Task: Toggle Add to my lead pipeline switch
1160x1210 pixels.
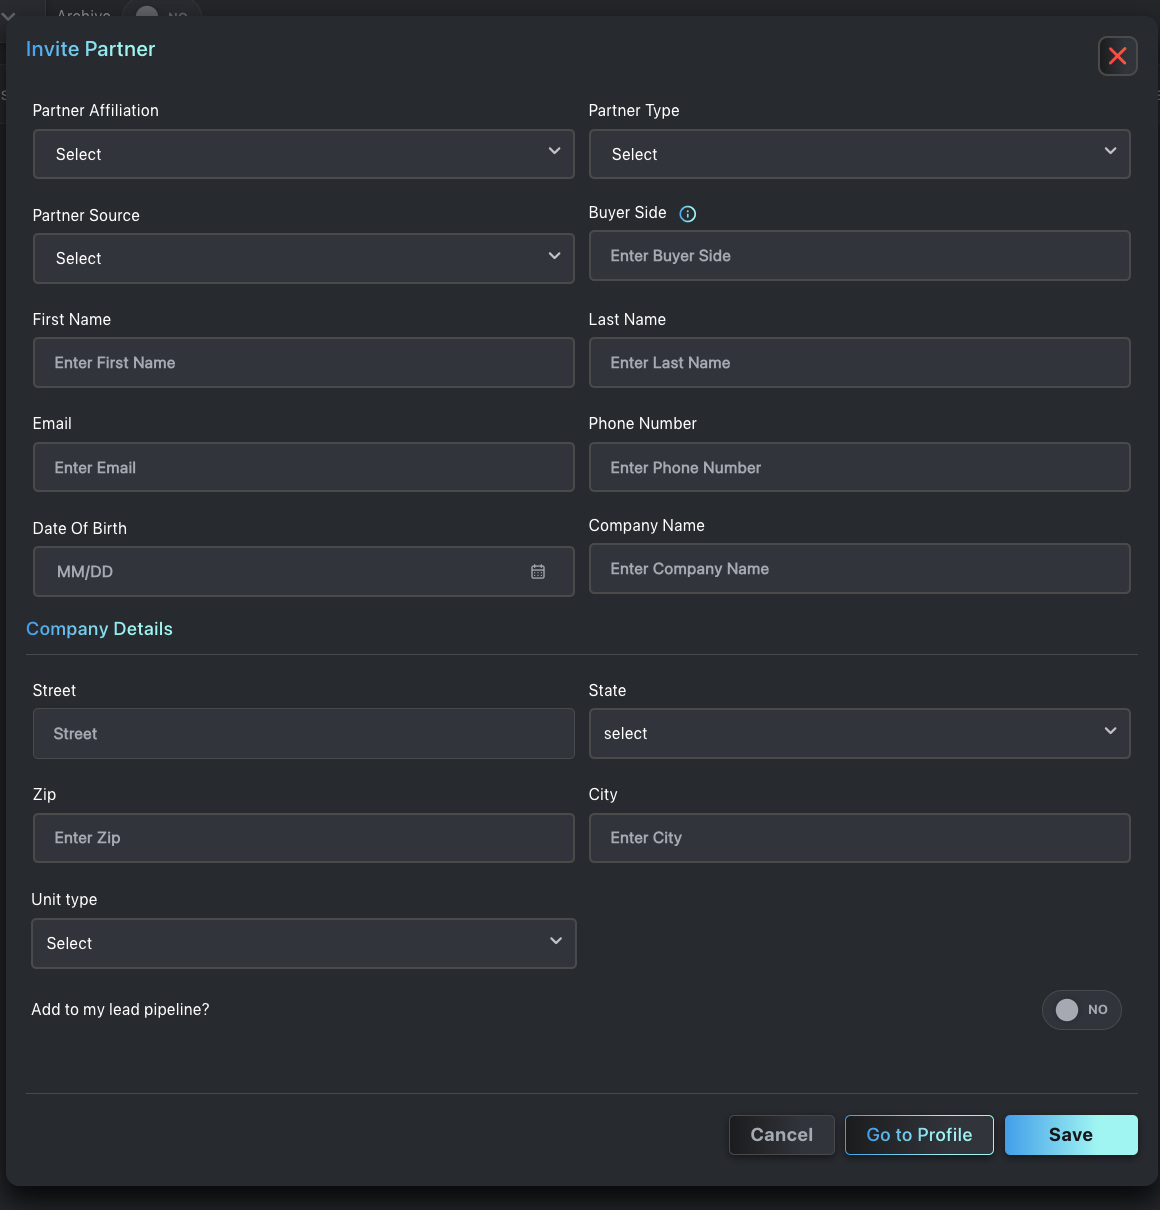Action: (1082, 1010)
